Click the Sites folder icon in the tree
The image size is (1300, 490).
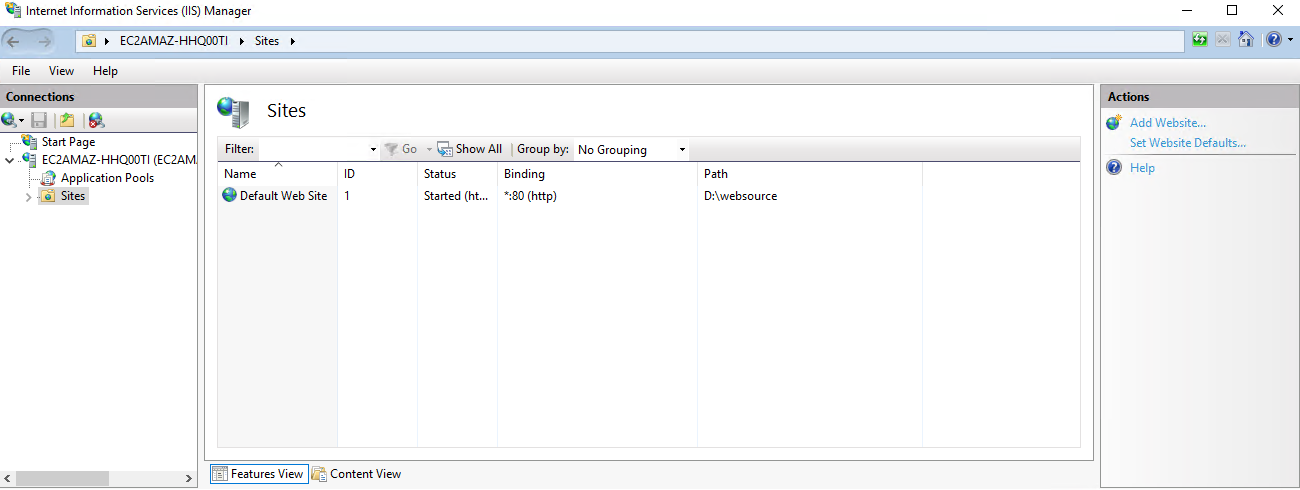tap(47, 196)
